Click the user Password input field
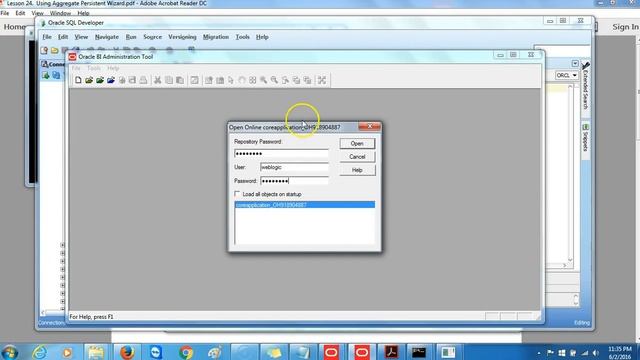 click(294, 180)
